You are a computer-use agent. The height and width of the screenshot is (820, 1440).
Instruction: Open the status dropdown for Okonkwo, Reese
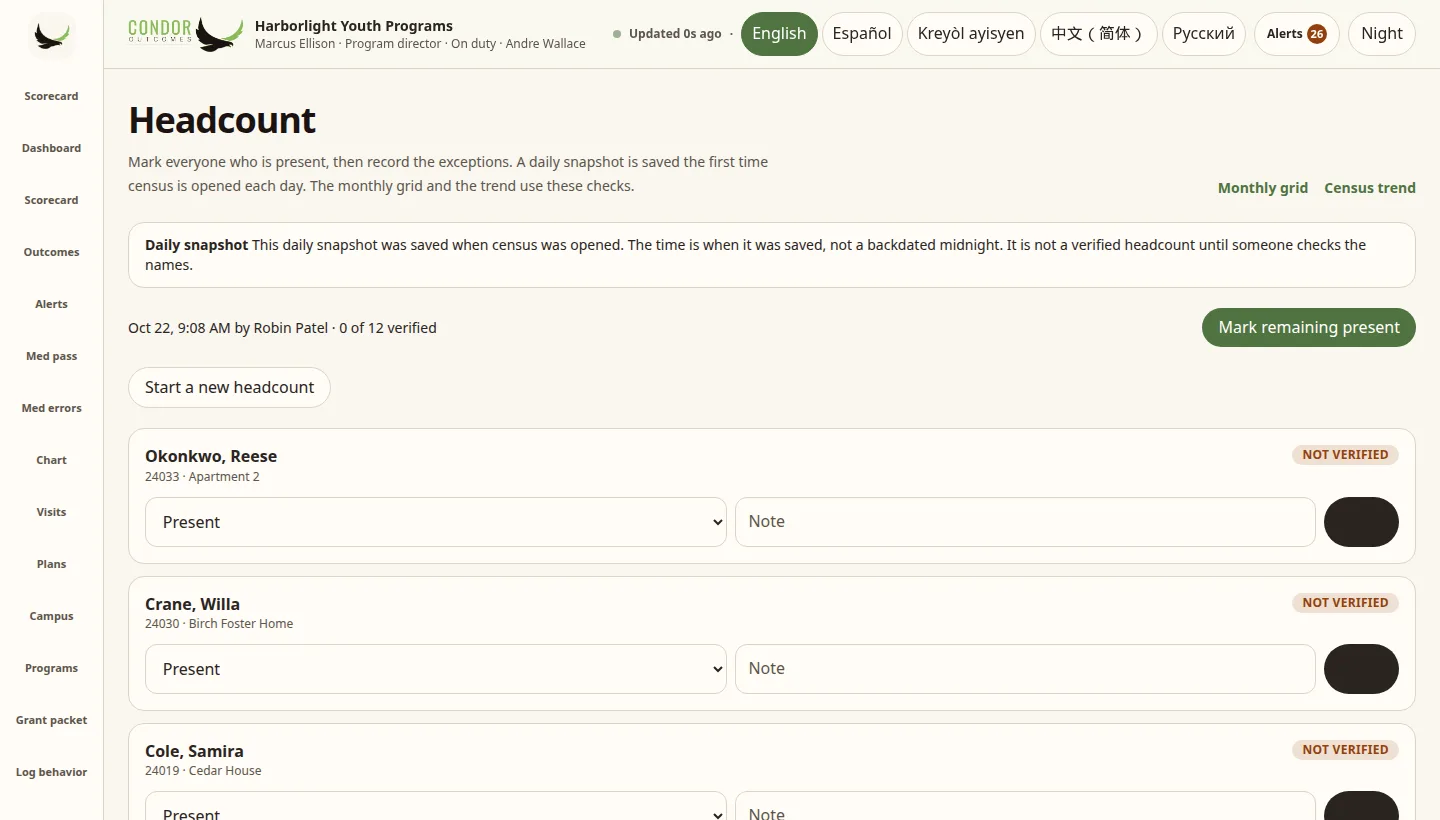[x=436, y=522]
